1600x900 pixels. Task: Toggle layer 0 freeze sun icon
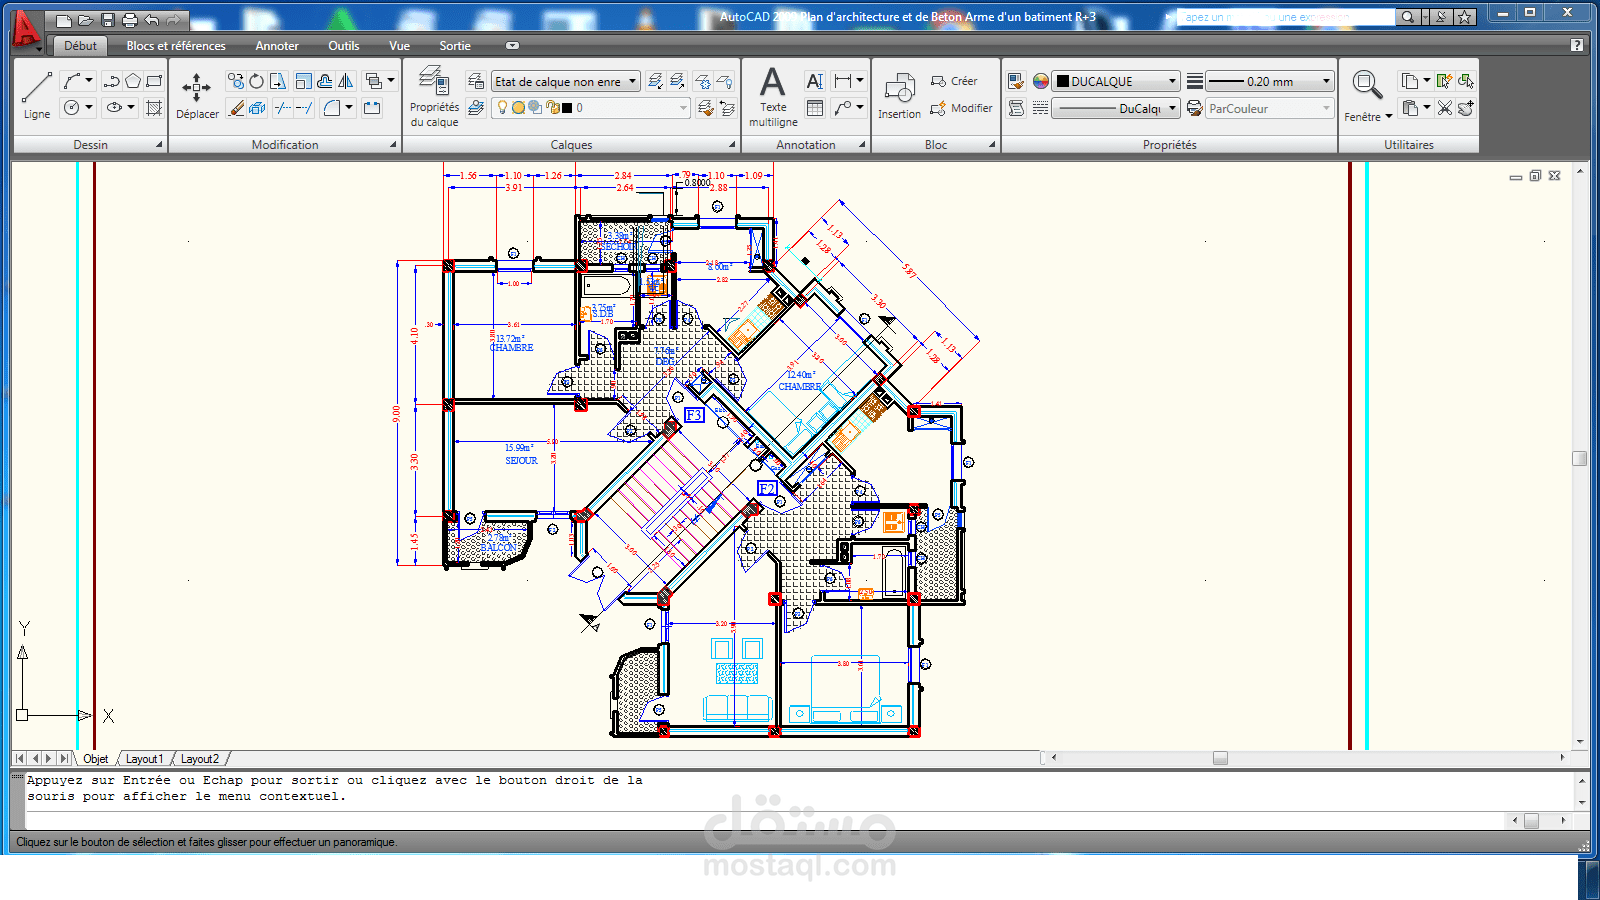519,108
